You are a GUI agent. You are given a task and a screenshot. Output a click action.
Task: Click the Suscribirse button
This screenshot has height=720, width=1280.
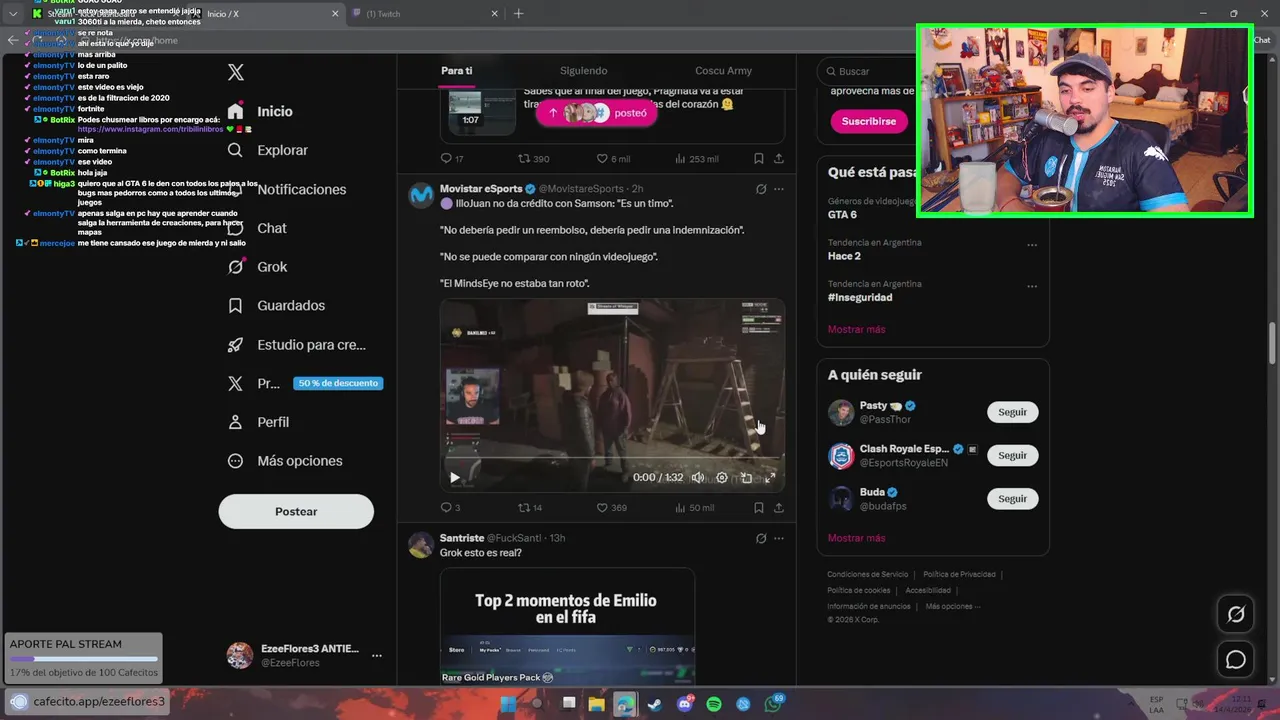click(869, 121)
